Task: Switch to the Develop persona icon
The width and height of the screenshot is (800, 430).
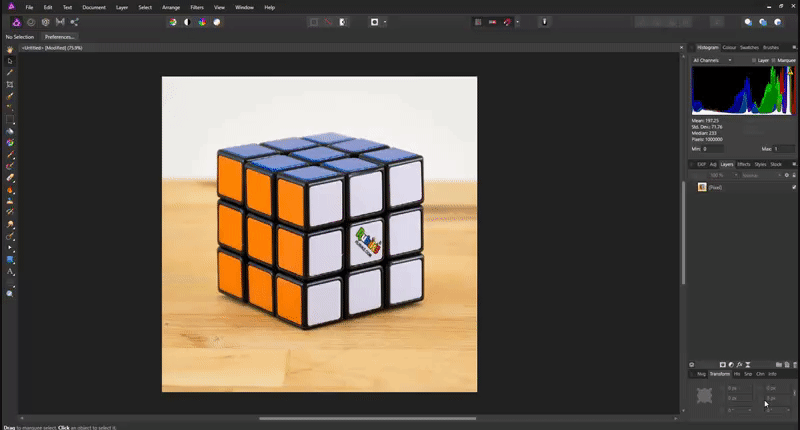Action: pyautogui.click(x=45, y=22)
